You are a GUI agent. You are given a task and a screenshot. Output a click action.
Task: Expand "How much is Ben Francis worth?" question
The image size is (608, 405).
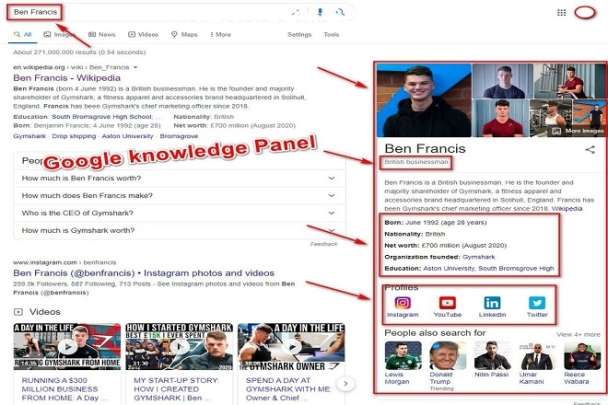click(x=179, y=178)
